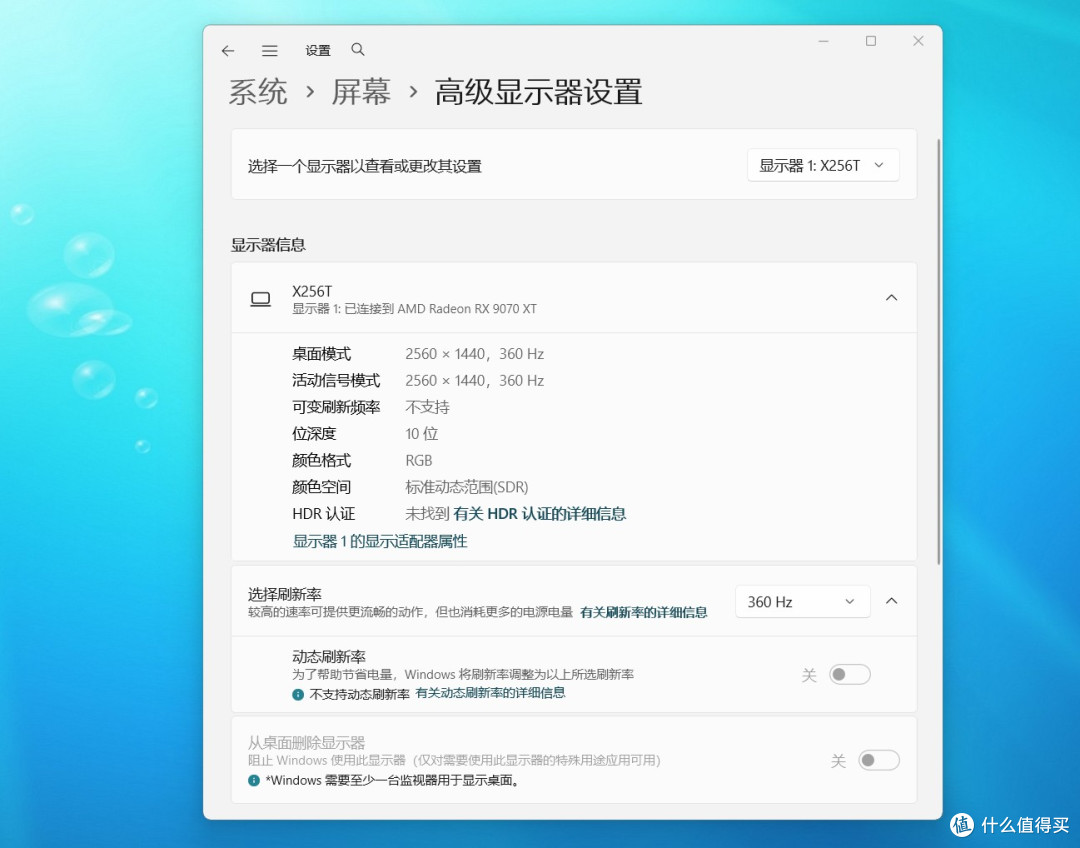Image resolution: width=1080 pixels, height=848 pixels.
Task: Click 较高的速率可提供更流畅的动作 description
Action: click(x=411, y=612)
